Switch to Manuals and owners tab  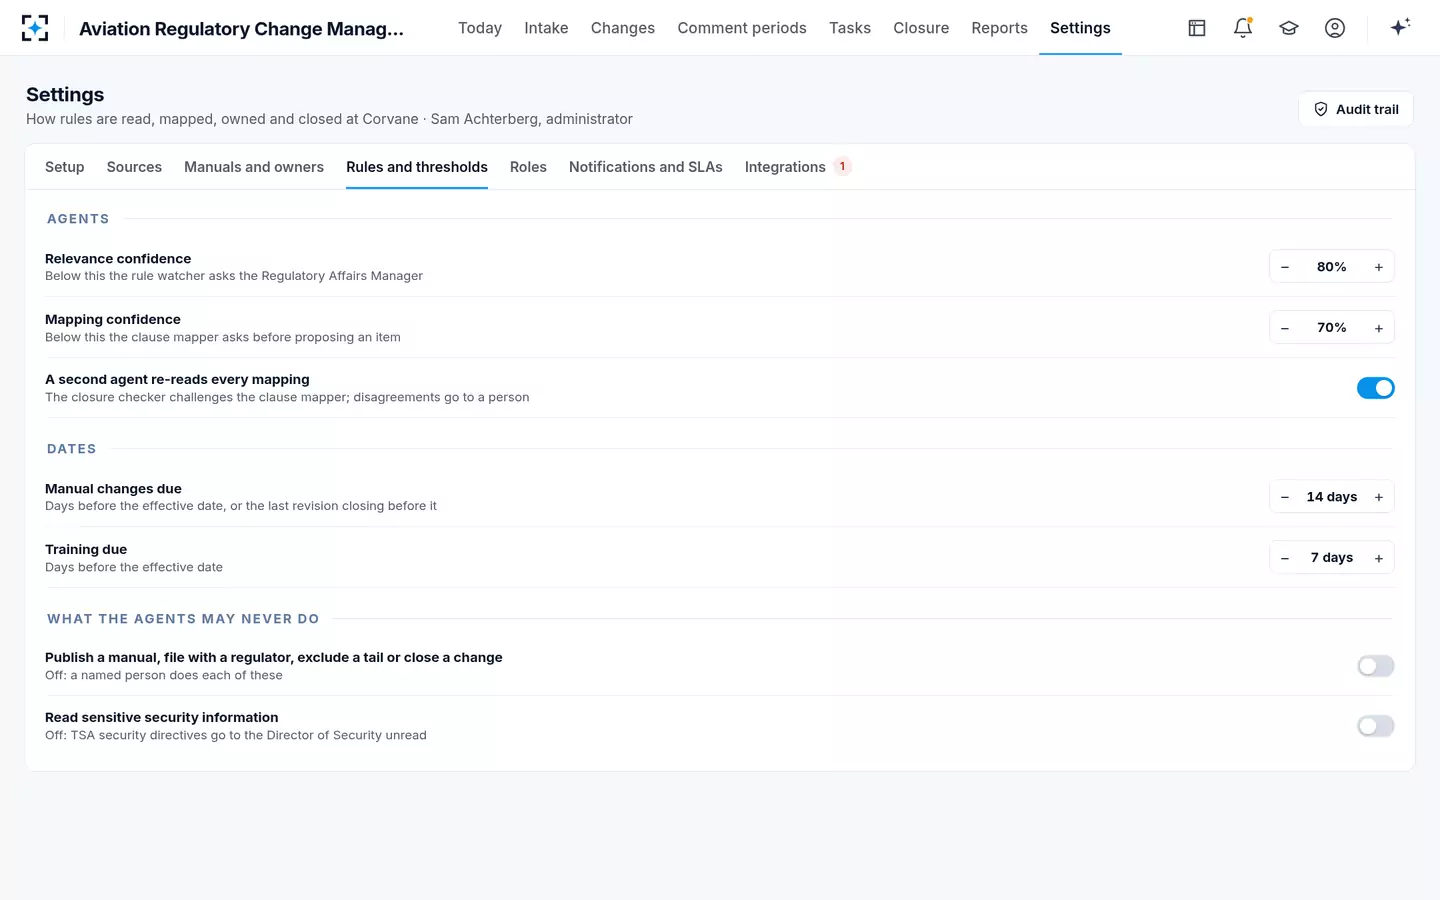click(254, 167)
